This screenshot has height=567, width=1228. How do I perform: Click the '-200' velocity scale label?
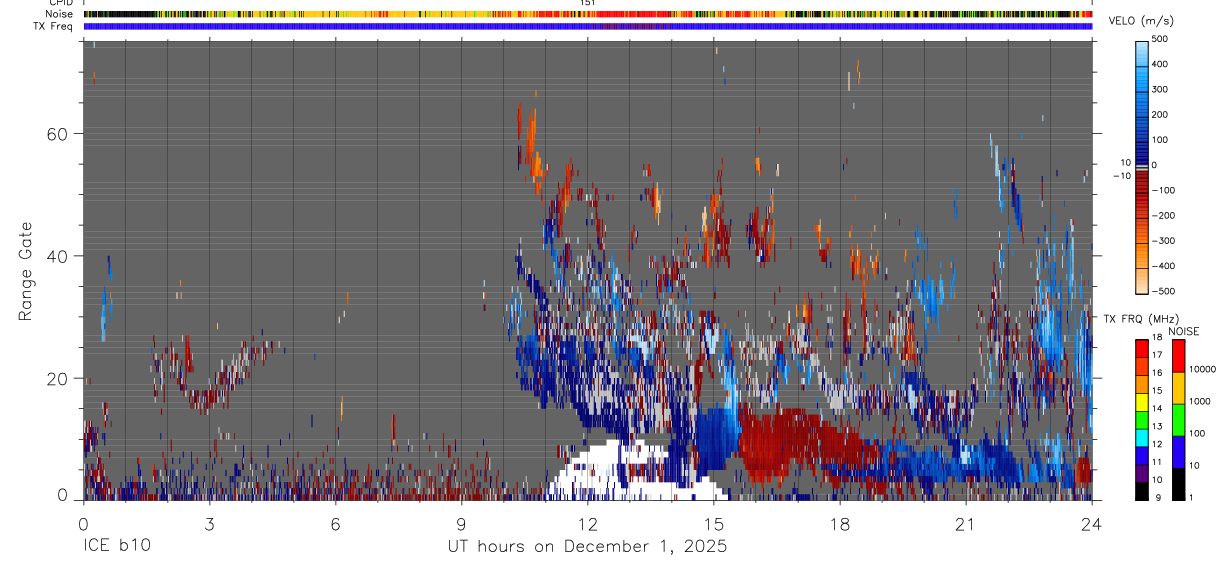click(1164, 215)
